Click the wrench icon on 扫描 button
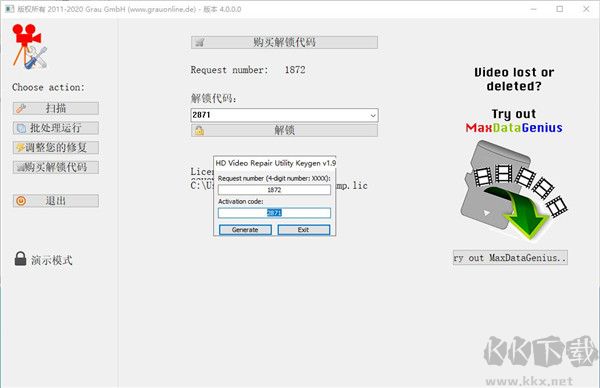Screen dimensions: 600x388 (x=21, y=109)
